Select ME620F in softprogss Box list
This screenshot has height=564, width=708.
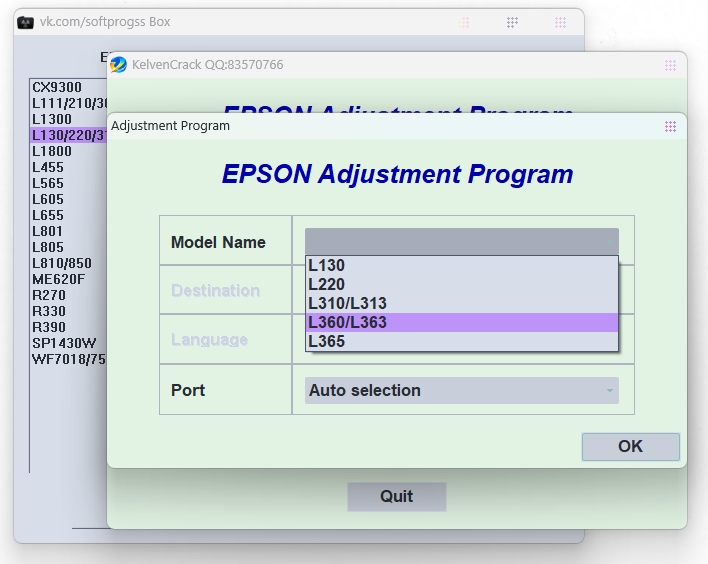click(x=69, y=280)
